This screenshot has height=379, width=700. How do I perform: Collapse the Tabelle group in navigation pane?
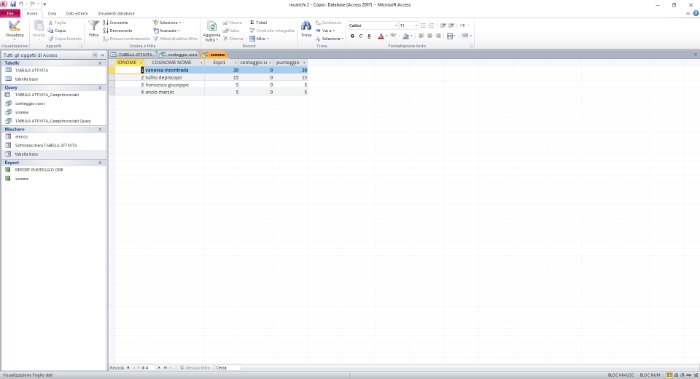[100, 63]
